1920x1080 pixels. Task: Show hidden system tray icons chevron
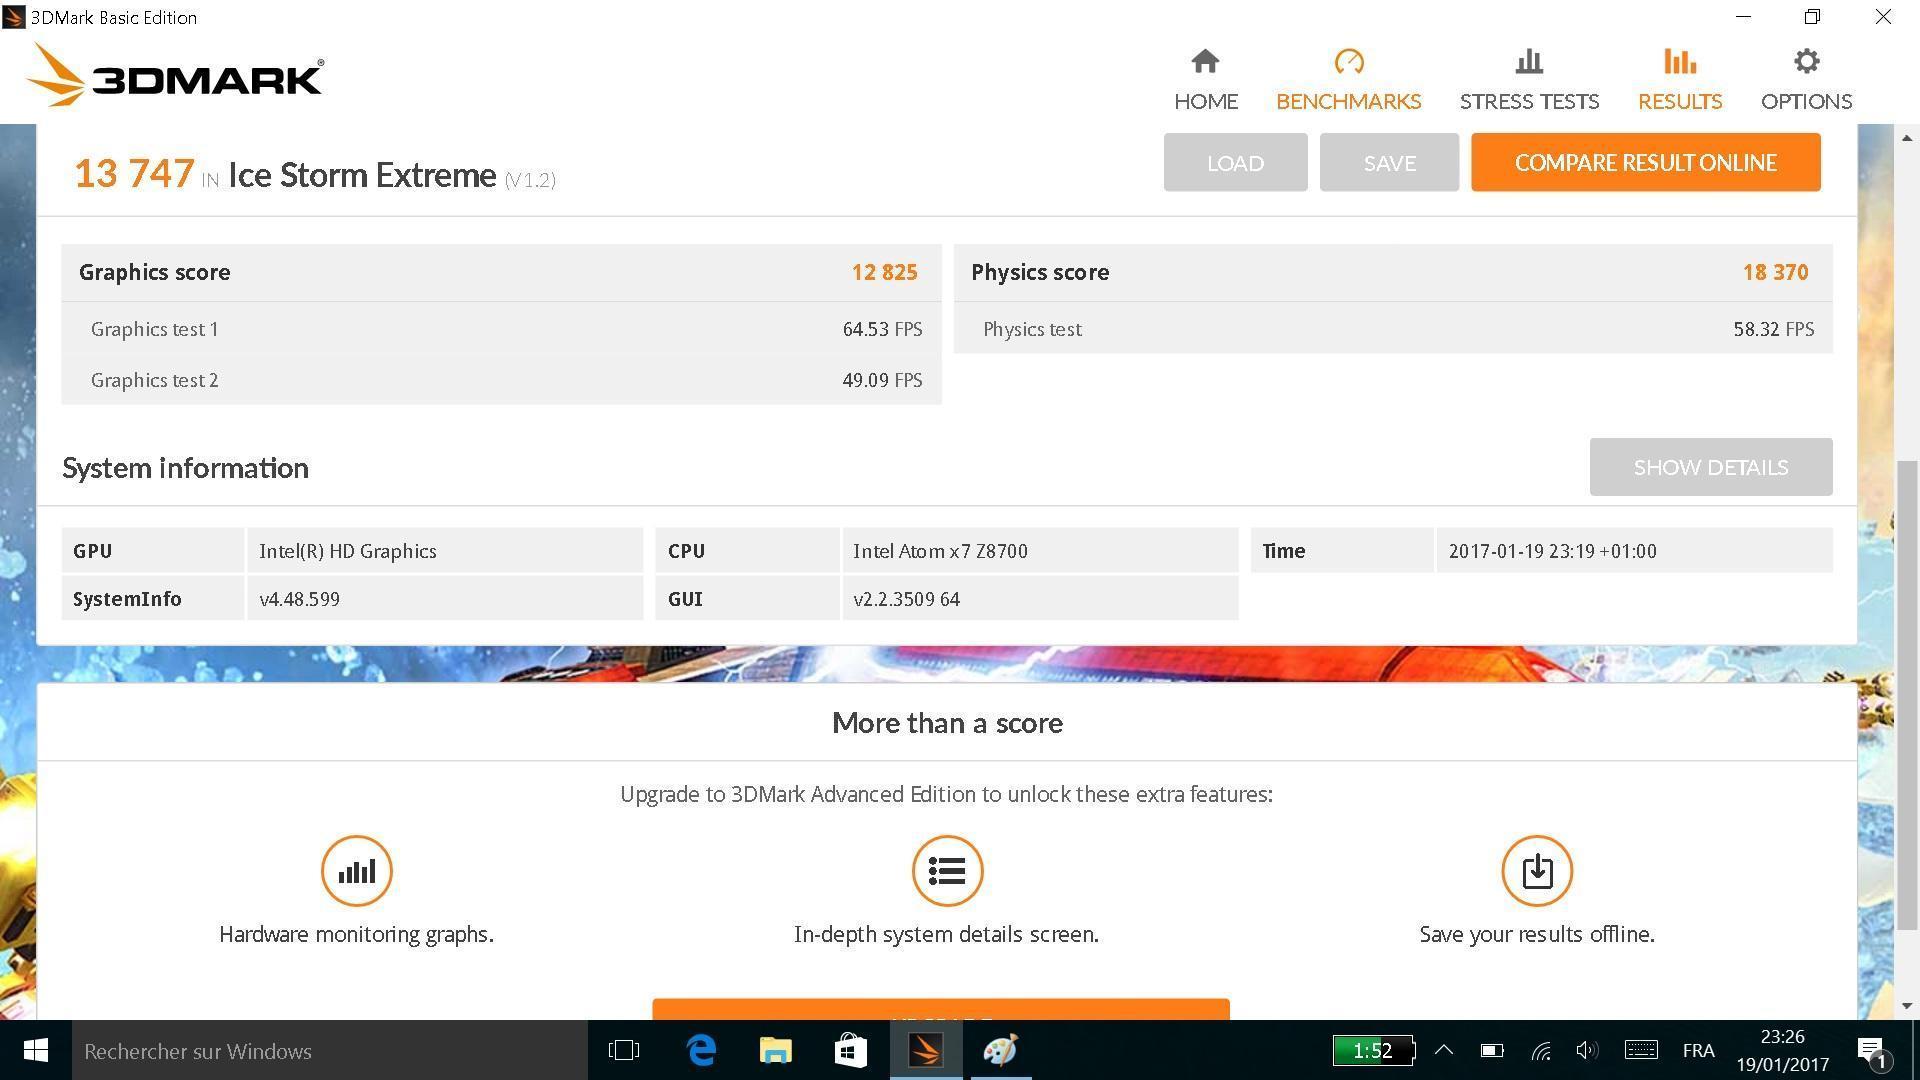click(1444, 1050)
